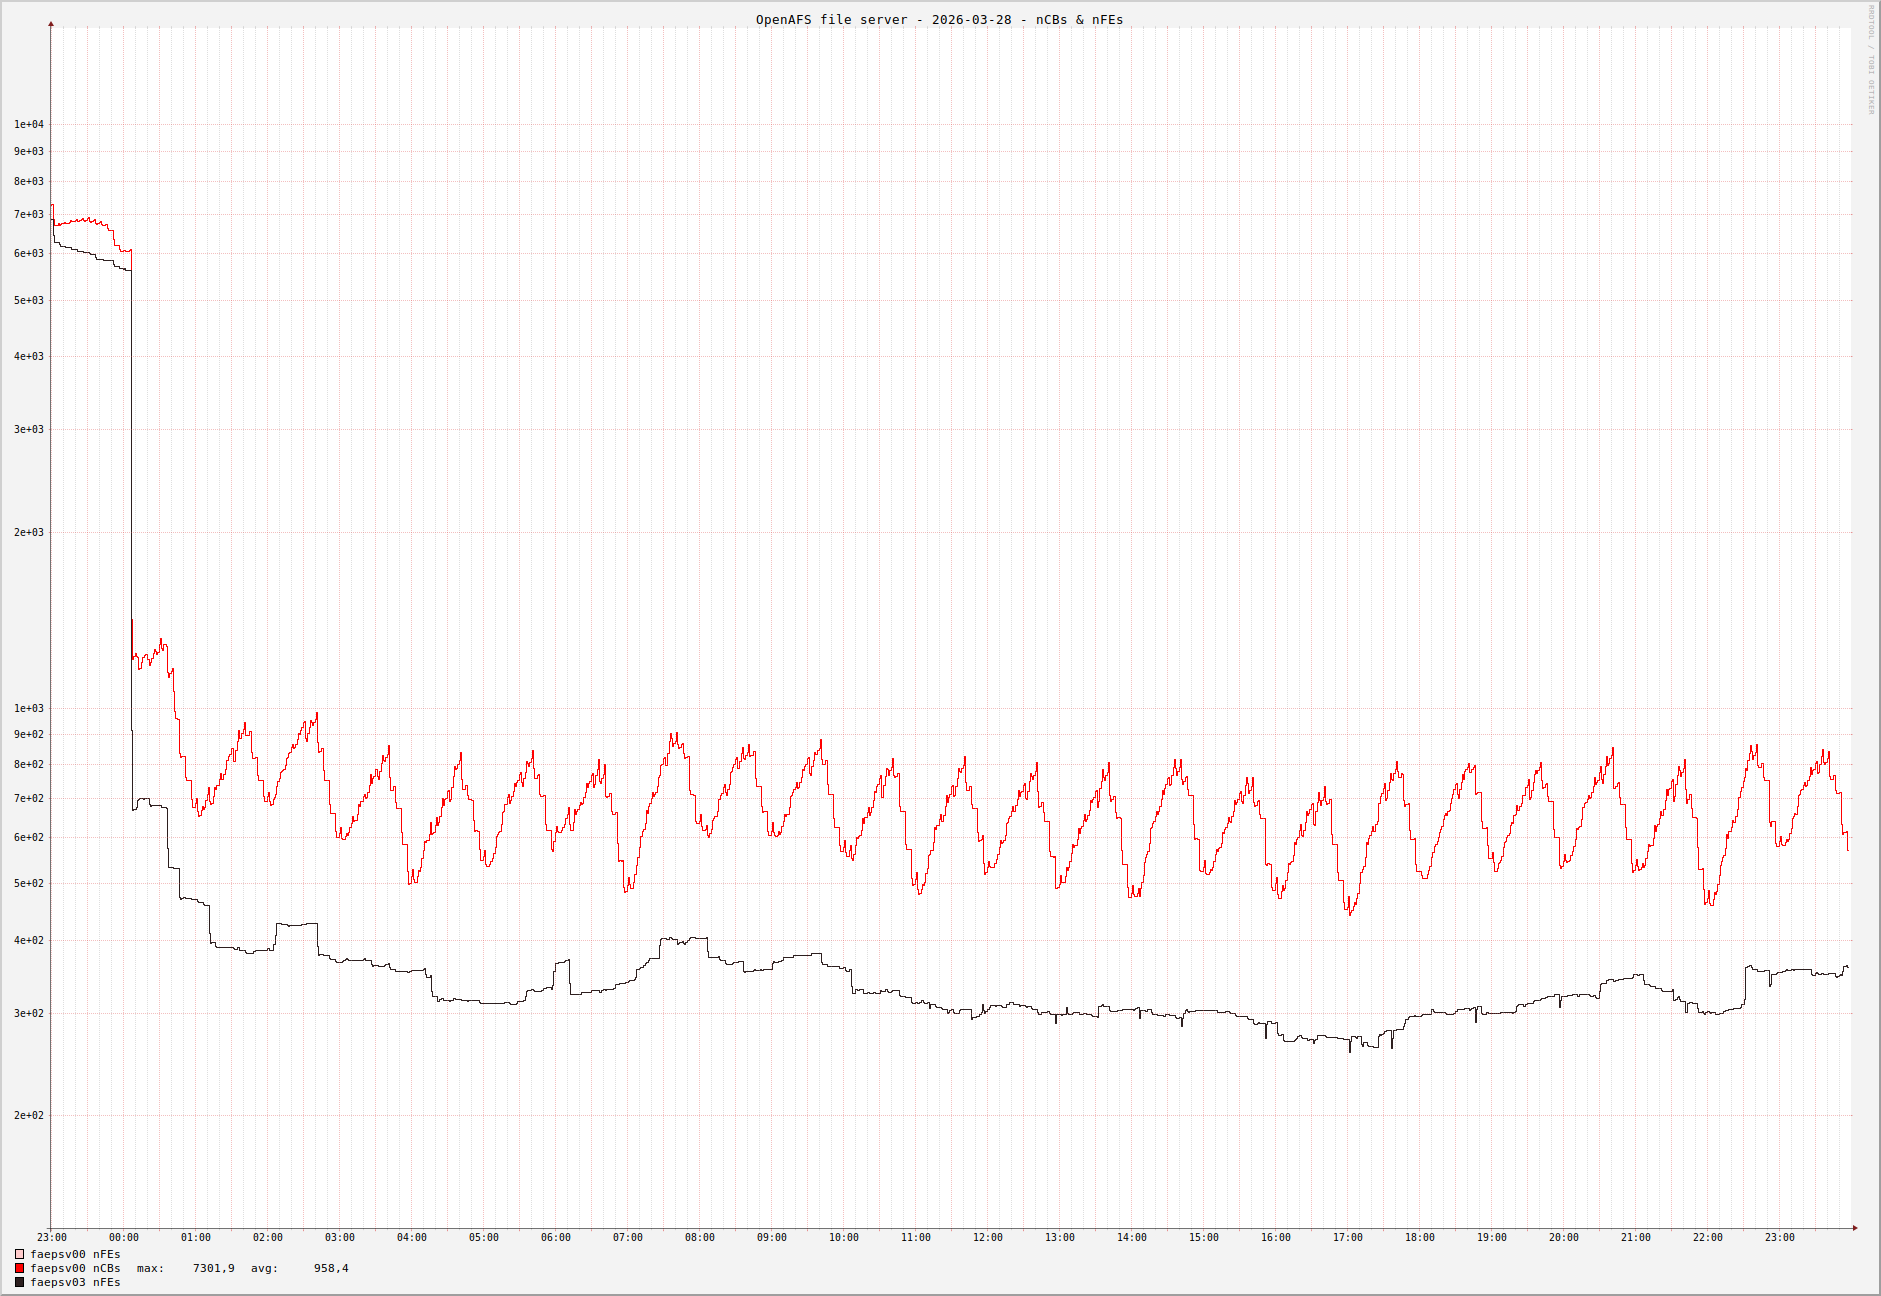Click the 1e+04 y-axis label
This screenshot has width=1881, height=1296.
point(28,125)
